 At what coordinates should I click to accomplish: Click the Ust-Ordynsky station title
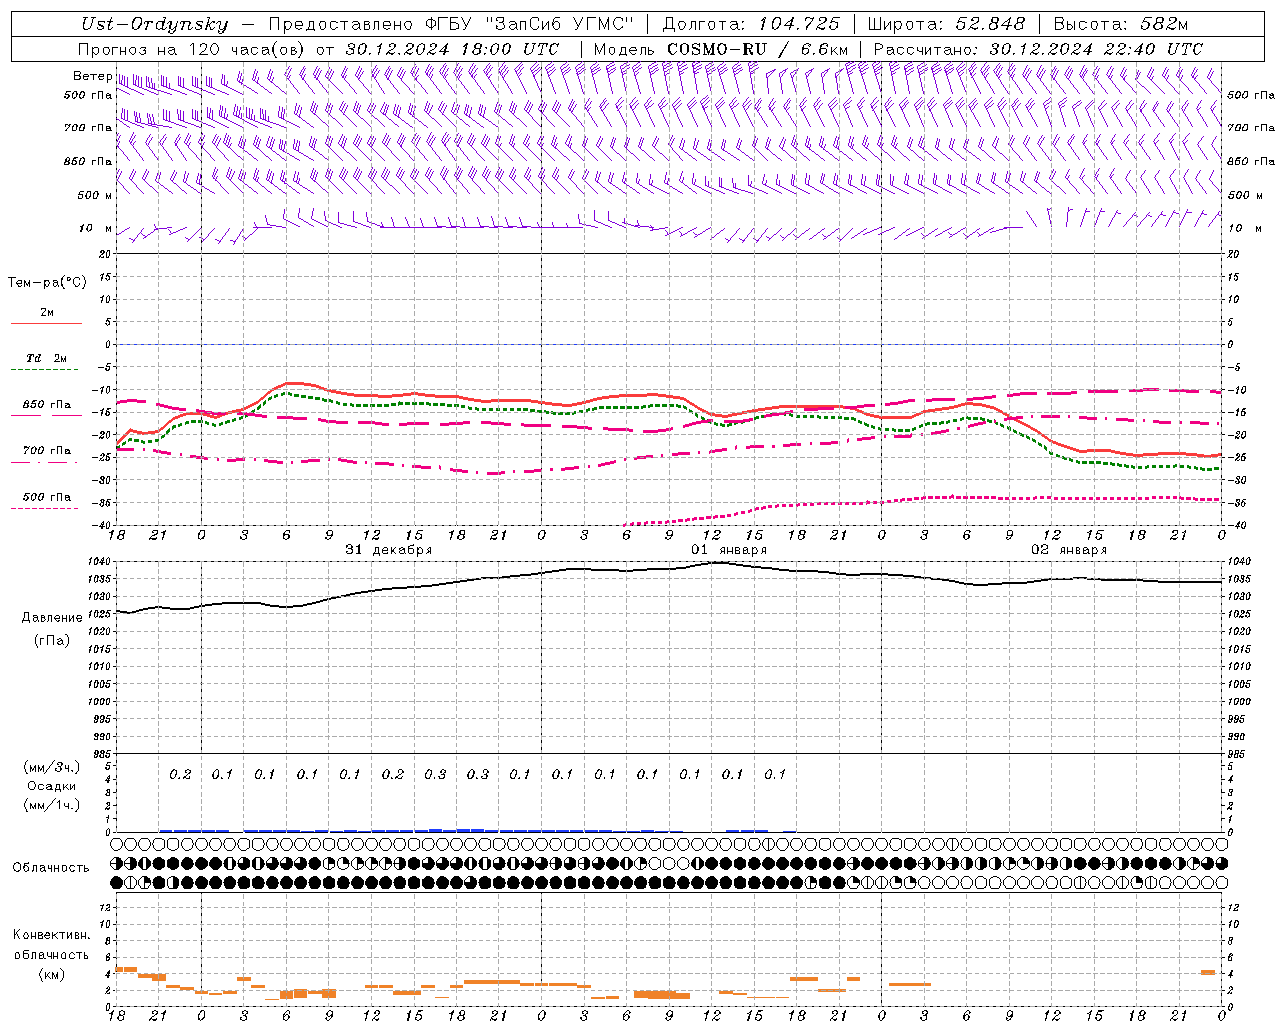tap(154, 24)
